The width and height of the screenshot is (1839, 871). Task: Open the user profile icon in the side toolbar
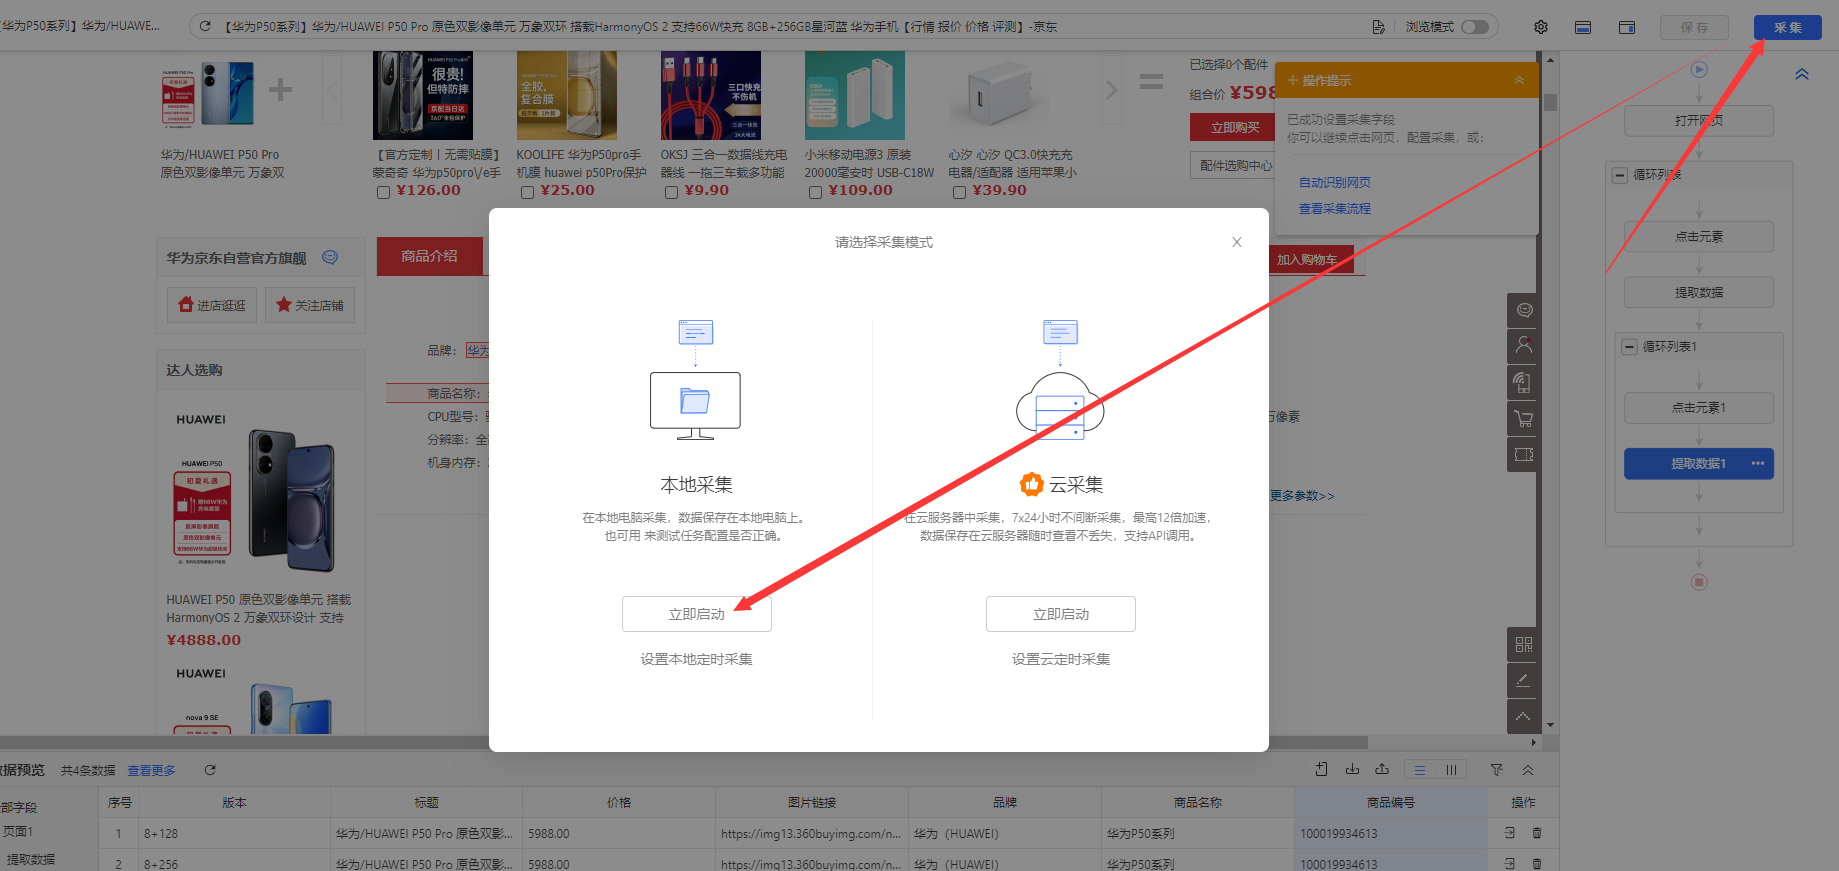(x=1524, y=346)
